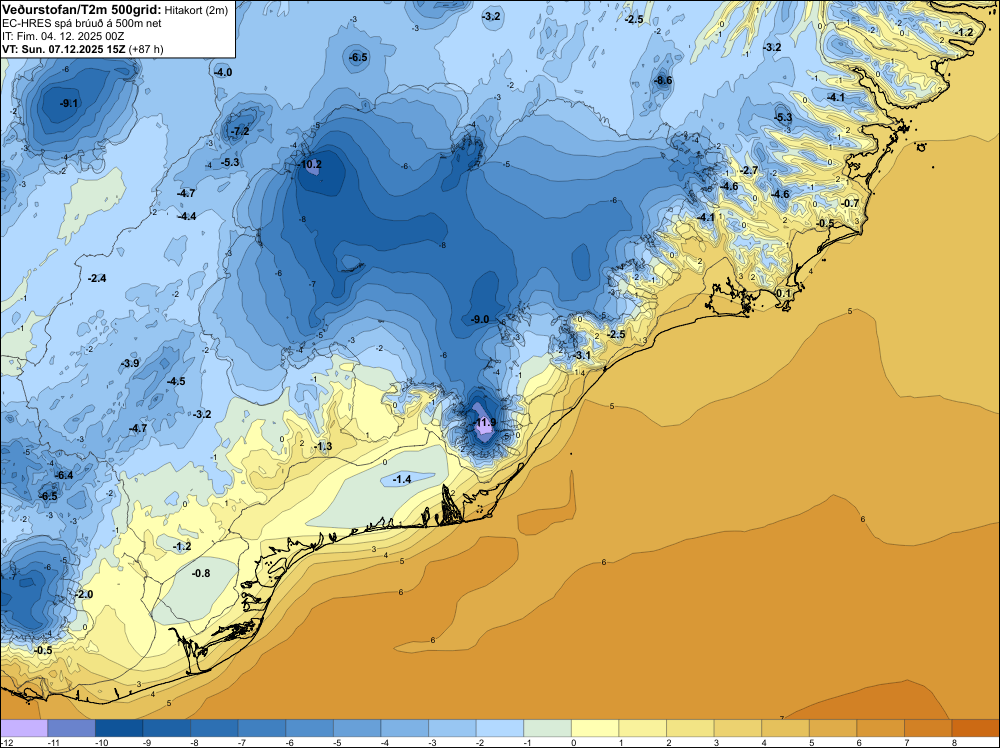
Task: Click the -2.7 temperature value
Action: click(x=749, y=171)
